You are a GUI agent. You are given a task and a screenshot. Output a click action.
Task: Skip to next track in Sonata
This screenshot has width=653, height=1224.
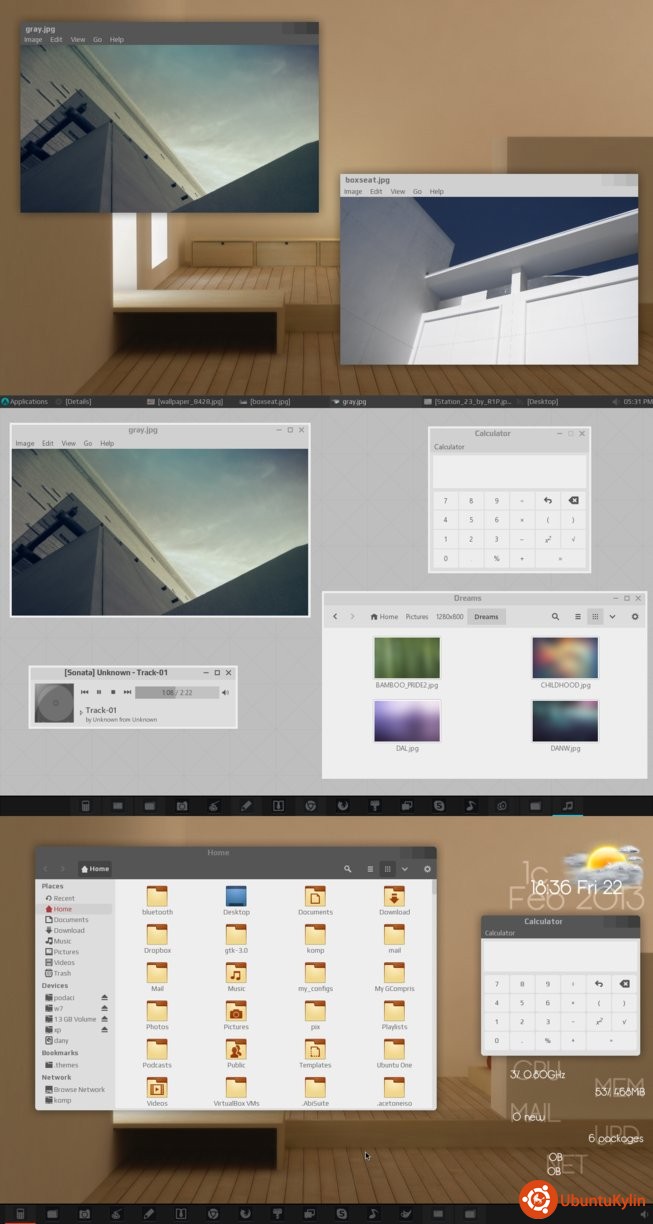127,692
